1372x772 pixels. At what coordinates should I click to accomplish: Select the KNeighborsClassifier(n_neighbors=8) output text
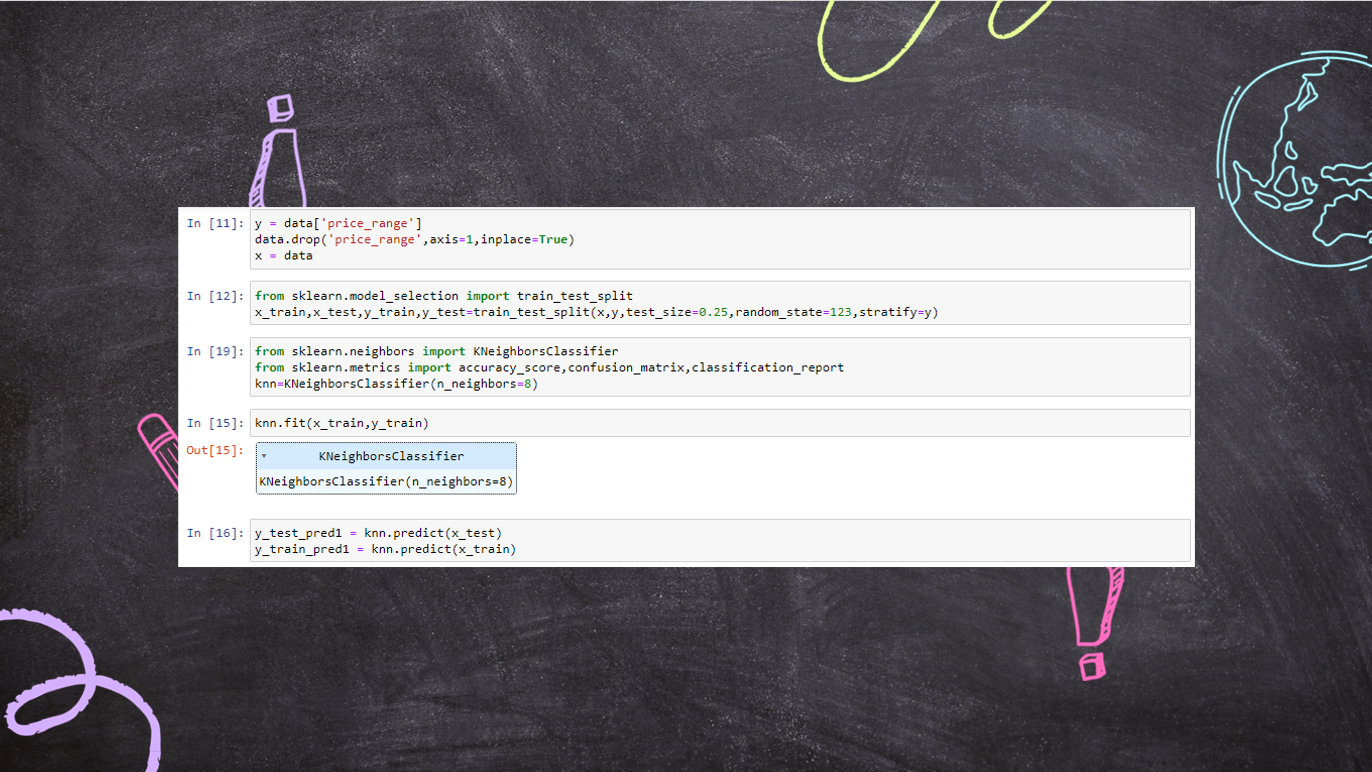pos(386,482)
